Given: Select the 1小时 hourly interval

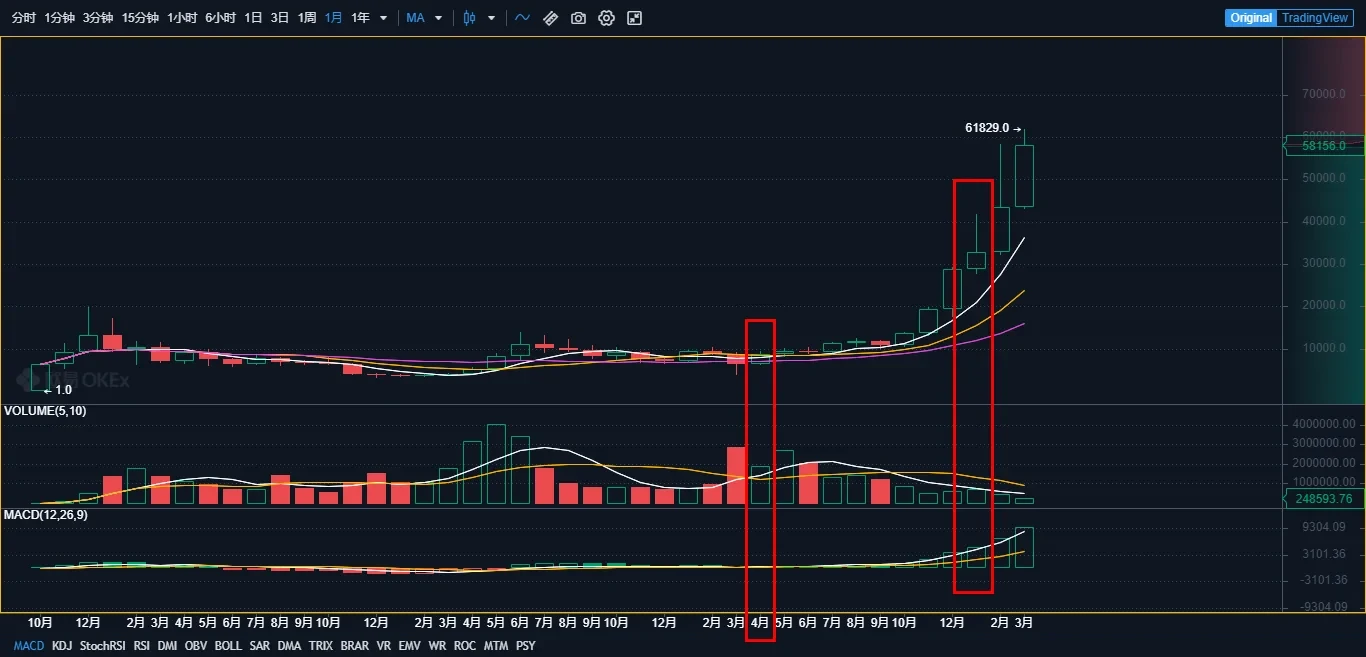Looking at the screenshot, I should [182, 18].
